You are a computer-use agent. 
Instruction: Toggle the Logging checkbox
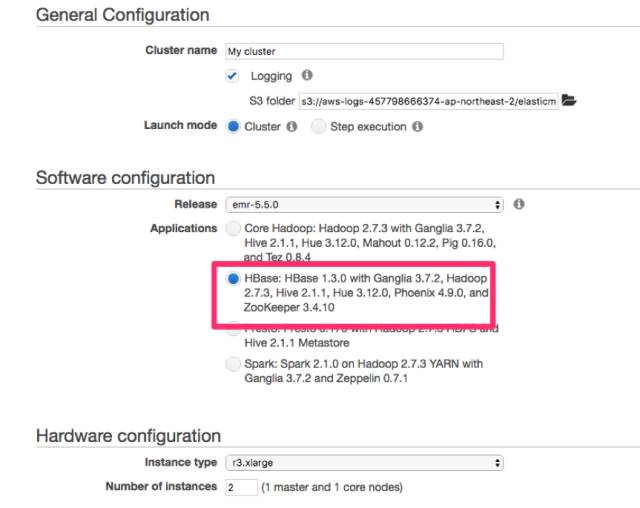coord(232,76)
